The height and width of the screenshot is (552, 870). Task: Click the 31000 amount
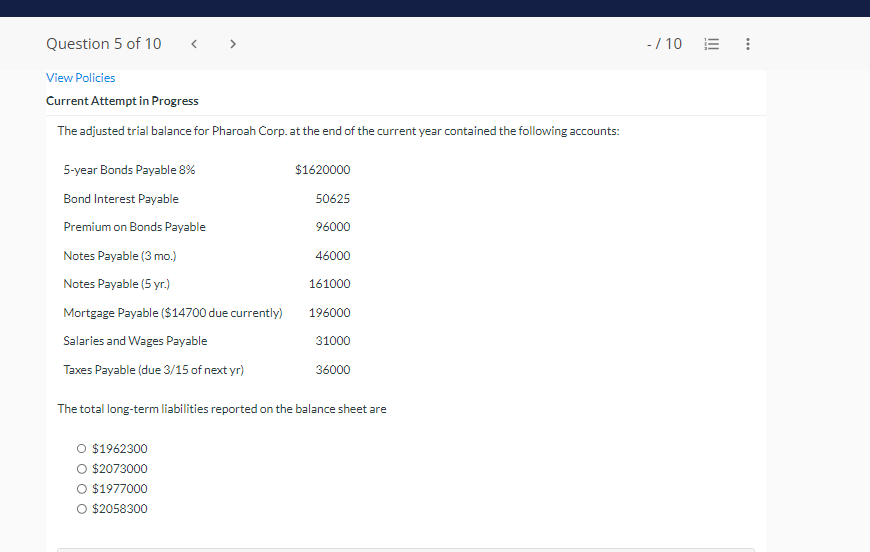pos(333,341)
